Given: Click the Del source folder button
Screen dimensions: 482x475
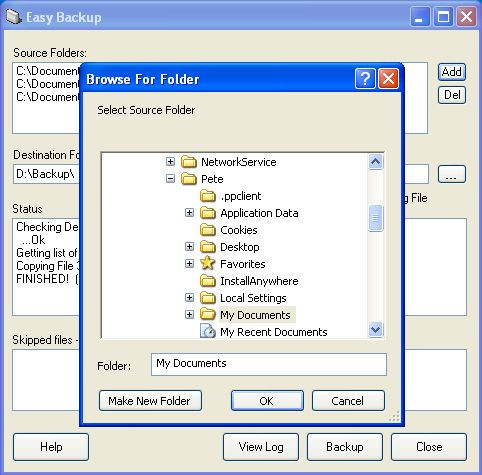Looking at the screenshot, I should [452, 95].
